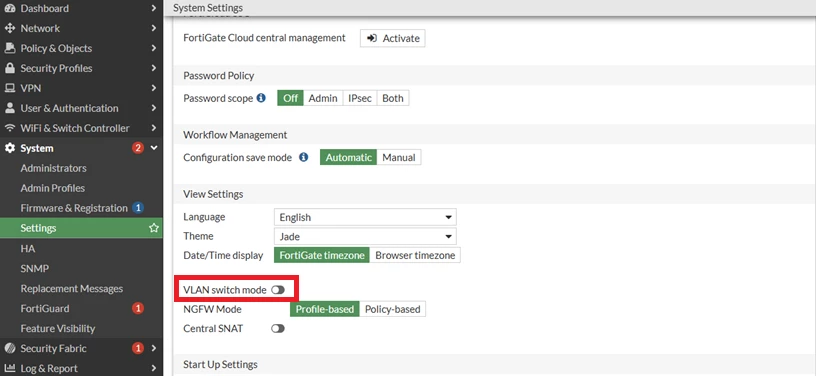Expand the Security Profiles chevron
The width and height of the screenshot is (816, 376).
154,68
